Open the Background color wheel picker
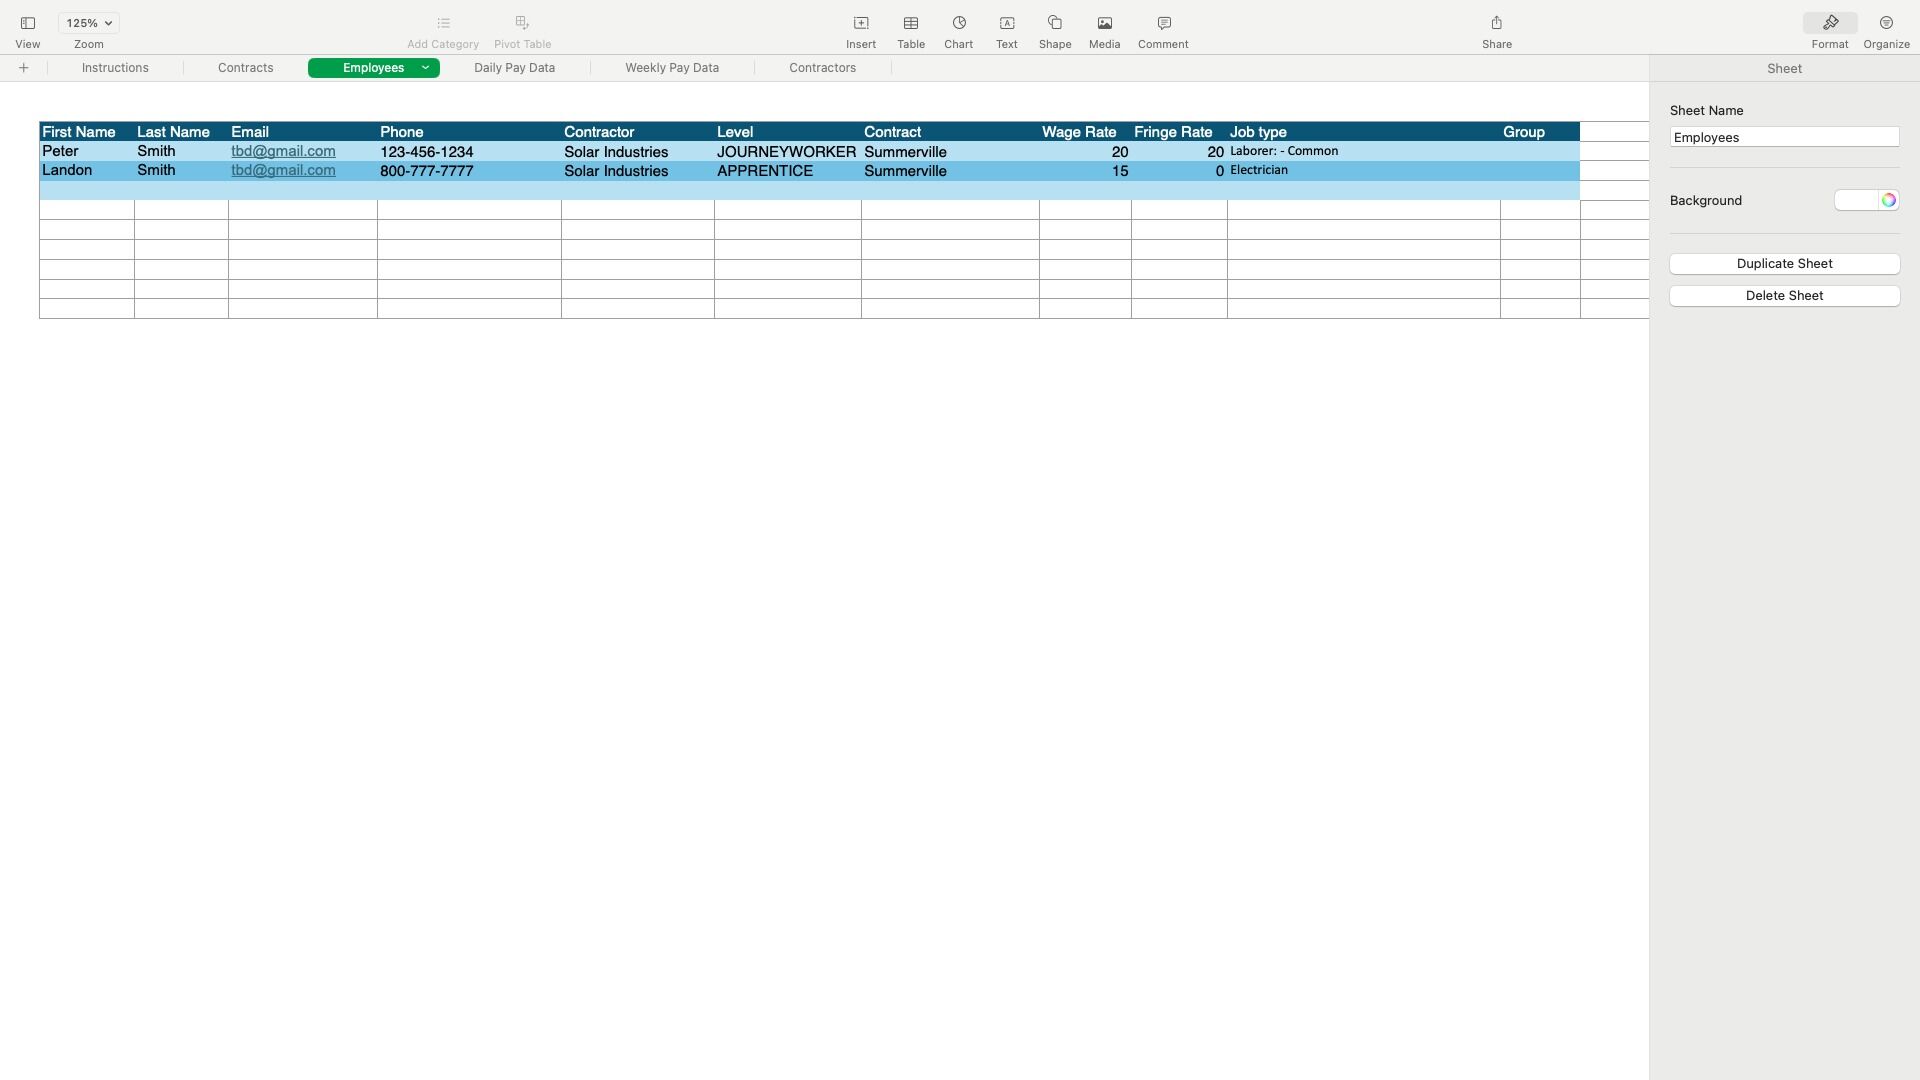This screenshot has width=1920, height=1080. coord(1888,200)
